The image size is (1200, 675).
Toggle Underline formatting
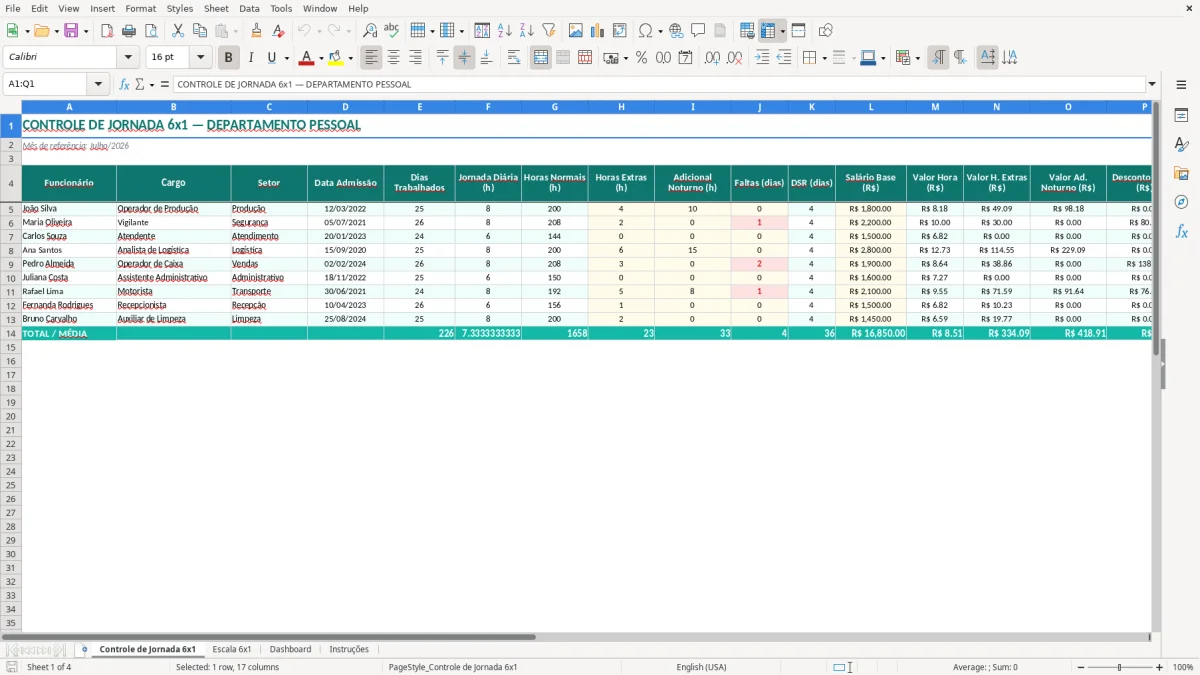[271, 58]
